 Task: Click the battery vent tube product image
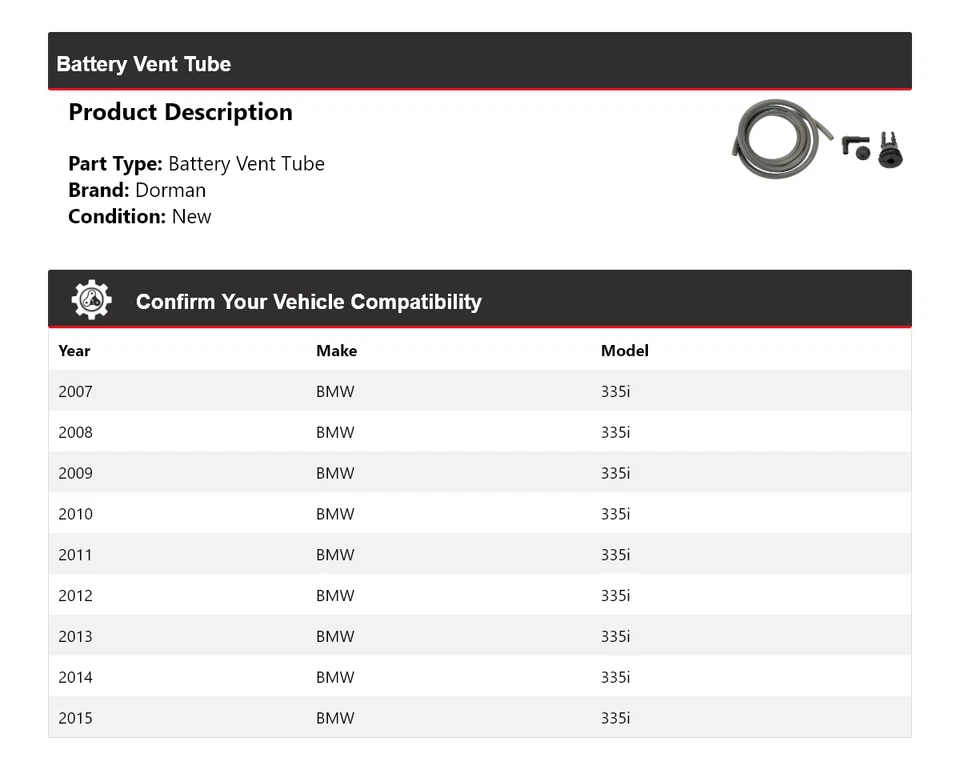pyautogui.click(x=818, y=140)
